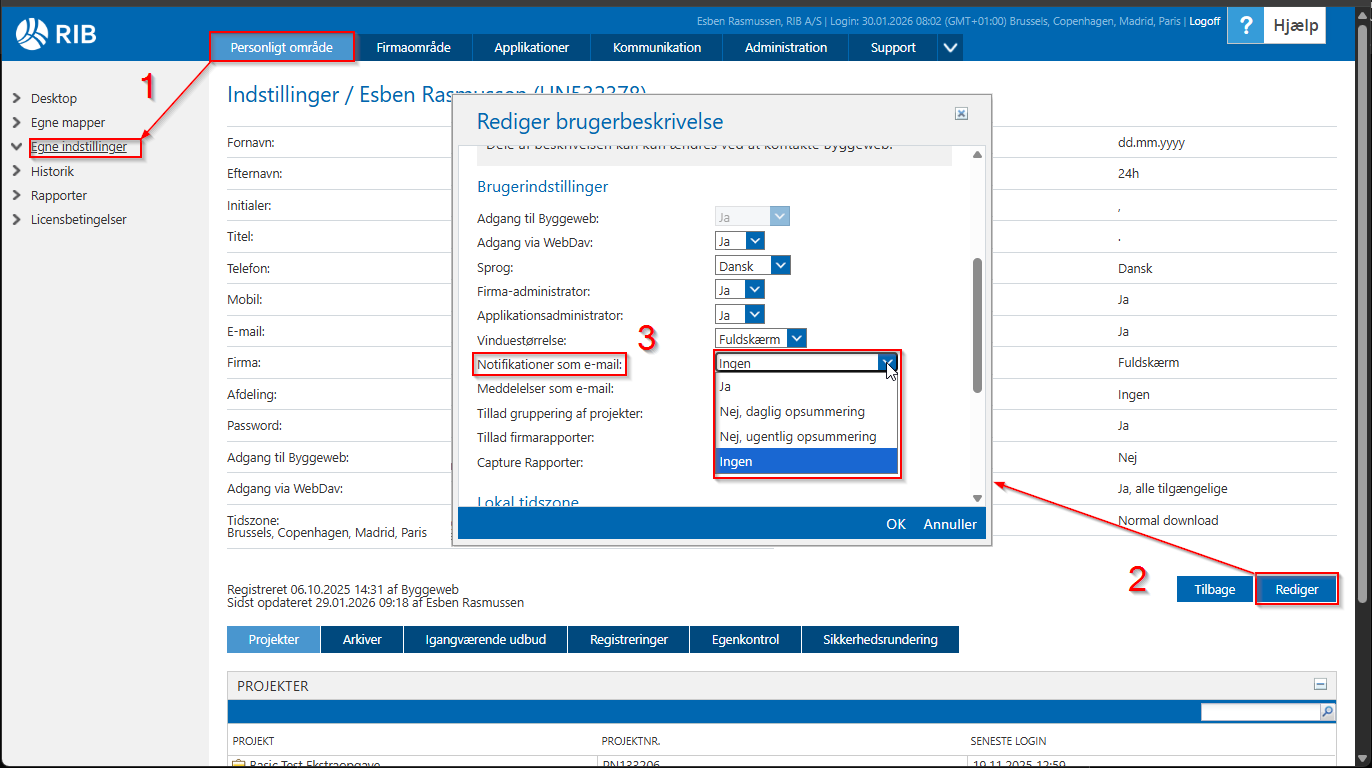The height and width of the screenshot is (768, 1372).
Task: Choose the highlighted Ingen option
Action: (x=806, y=461)
